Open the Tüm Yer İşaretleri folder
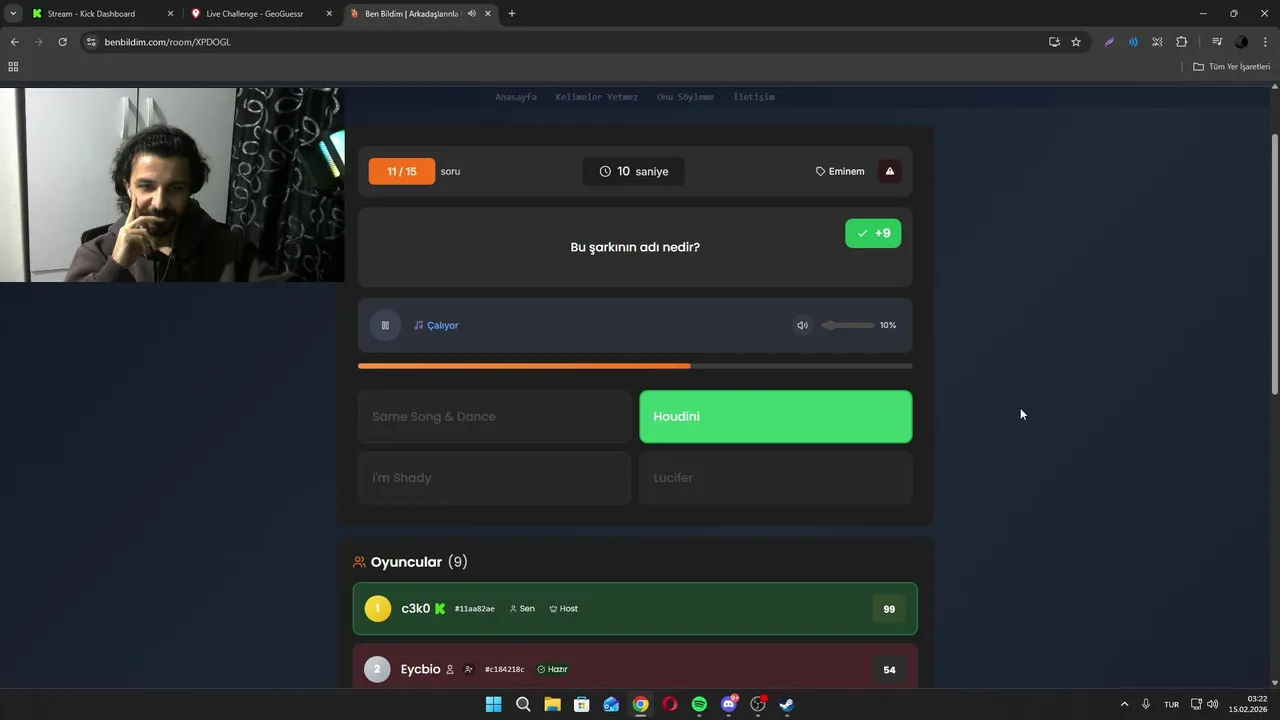This screenshot has height=720, width=1280. point(1232,67)
